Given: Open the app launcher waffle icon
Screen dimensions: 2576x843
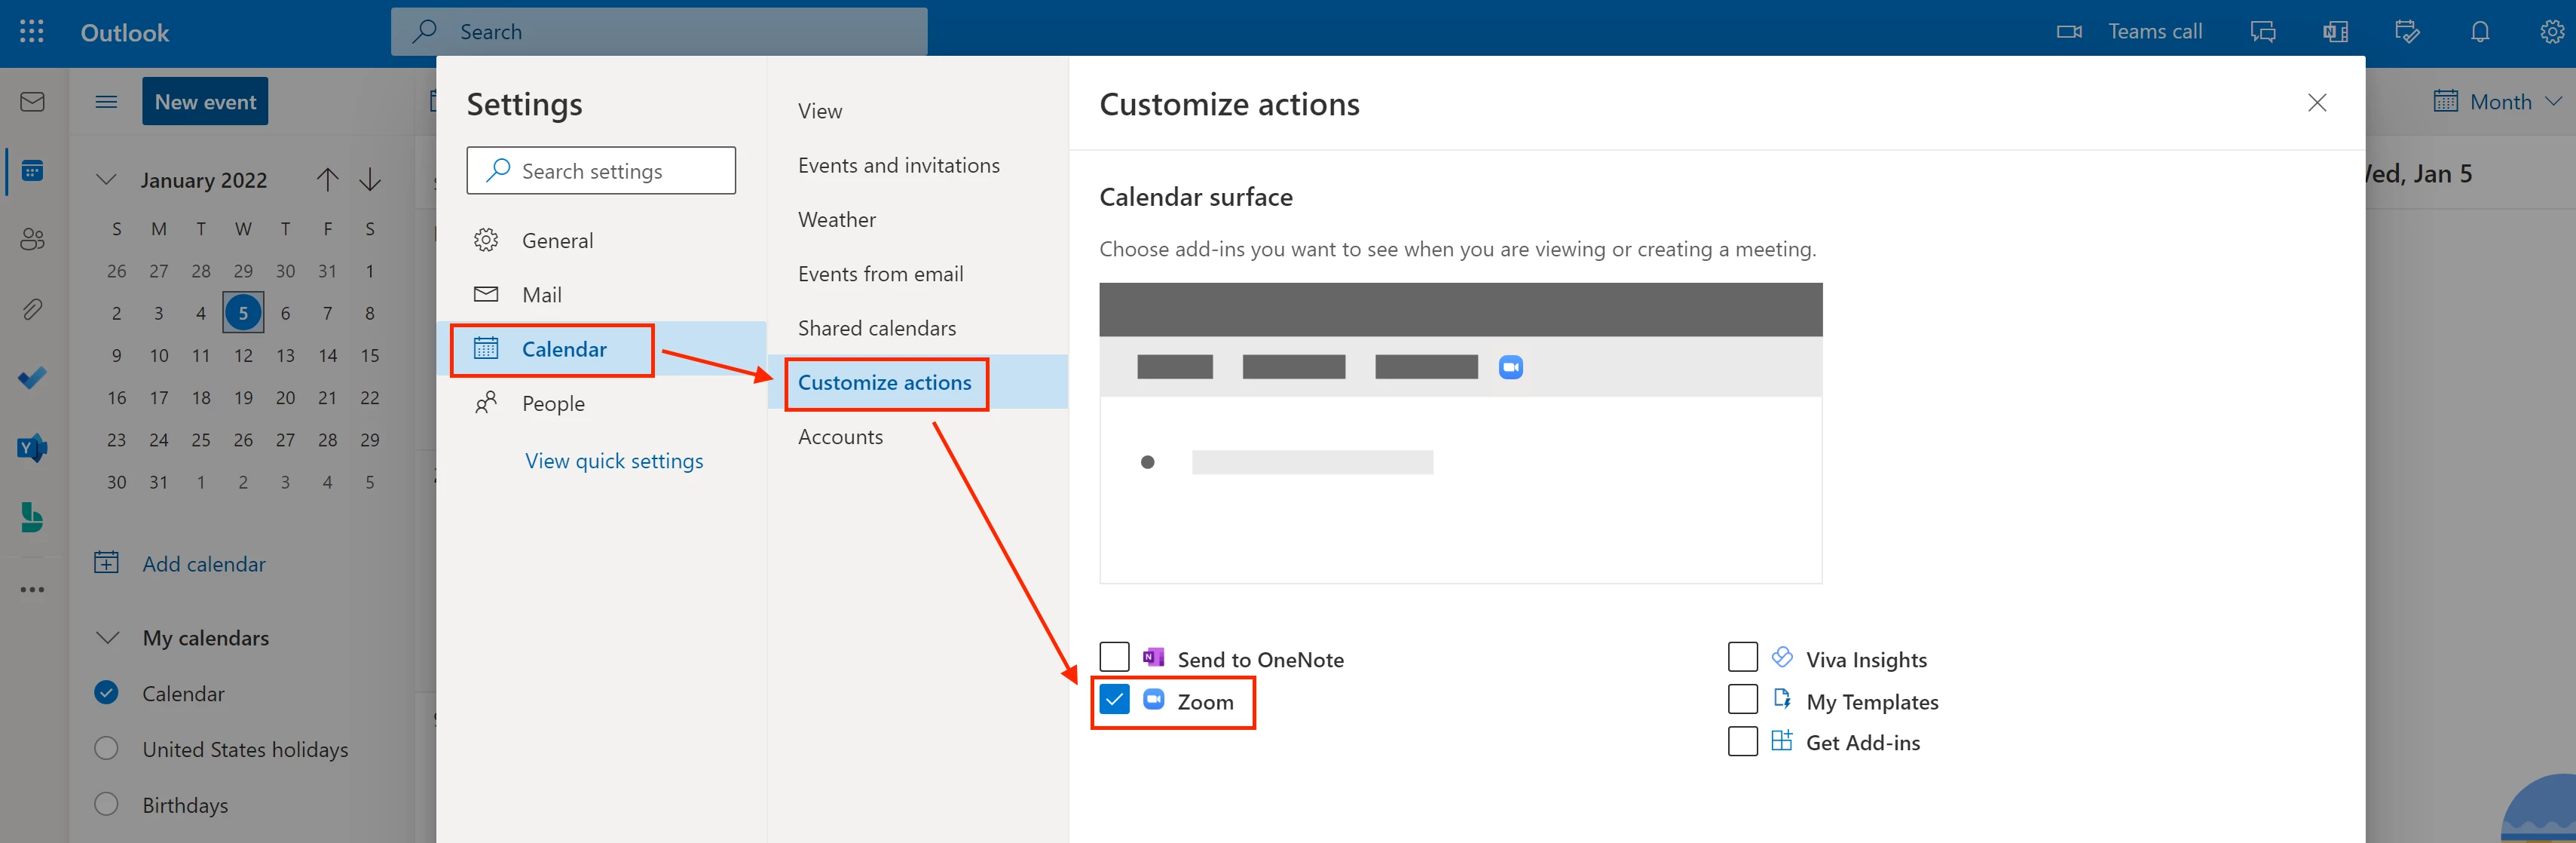Looking at the screenshot, I should coord(31,32).
